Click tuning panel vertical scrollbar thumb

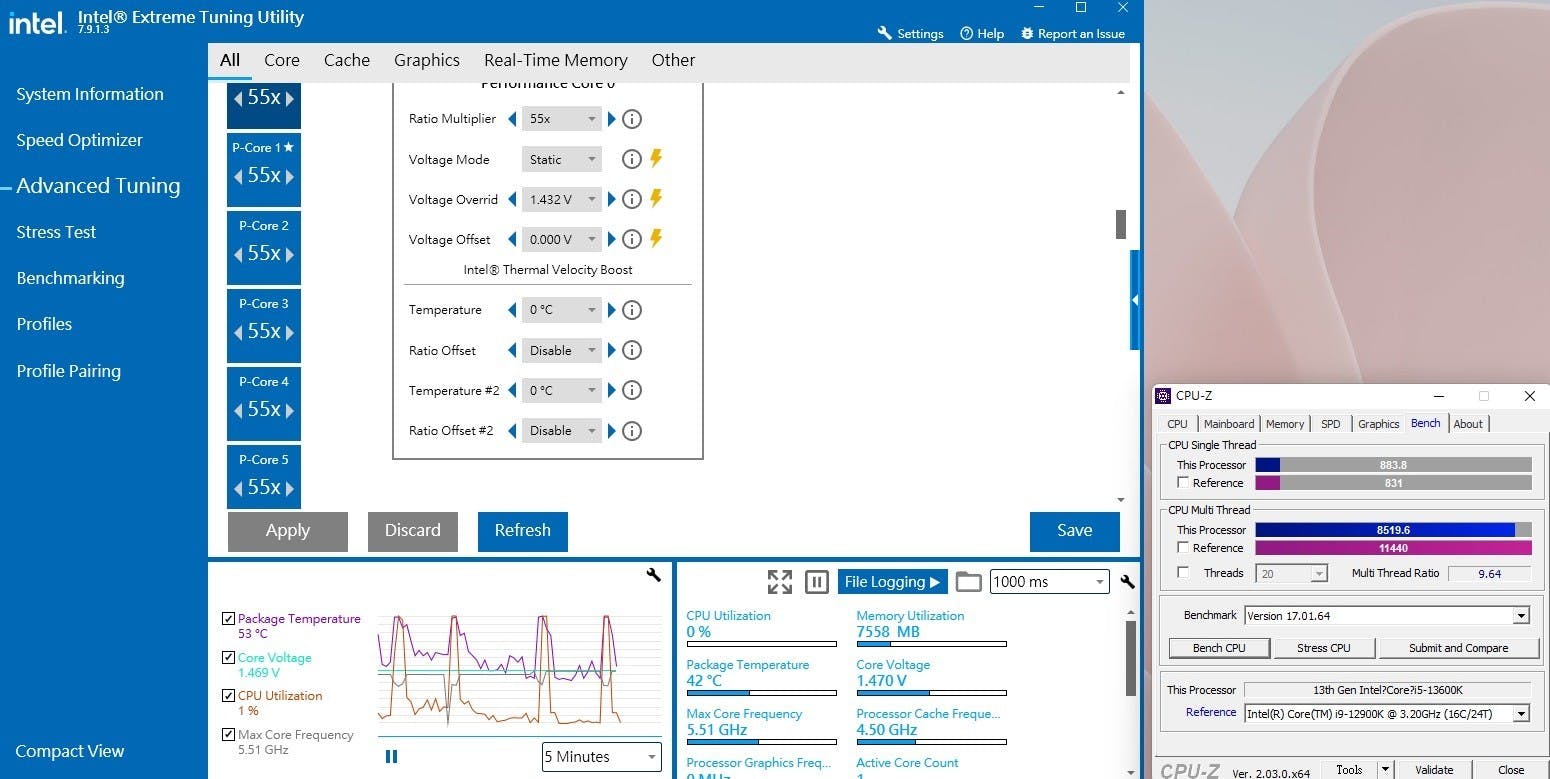1121,225
